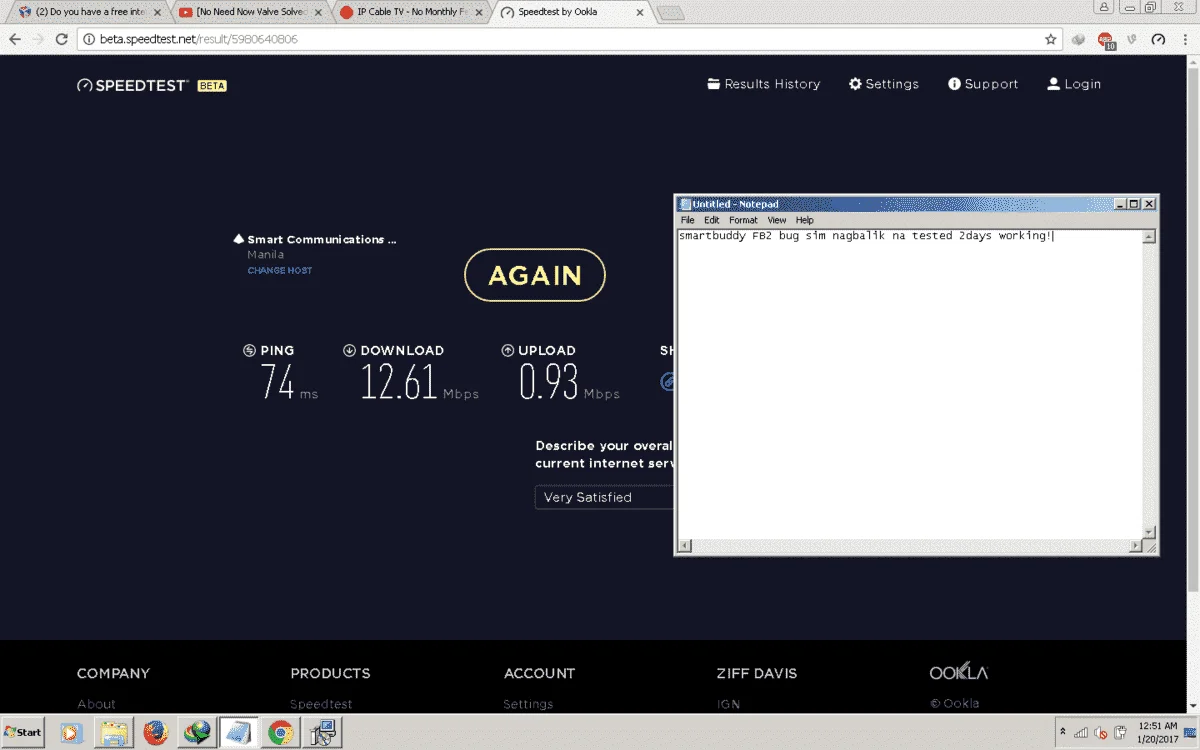
Task: Maximize the Notepad window
Action: click(1134, 204)
